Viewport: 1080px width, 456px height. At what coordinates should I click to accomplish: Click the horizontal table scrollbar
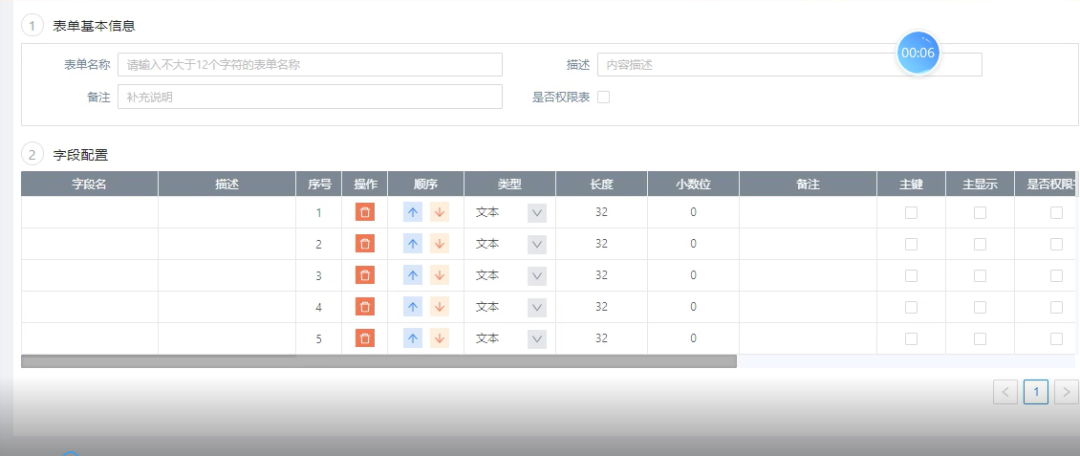point(379,362)
